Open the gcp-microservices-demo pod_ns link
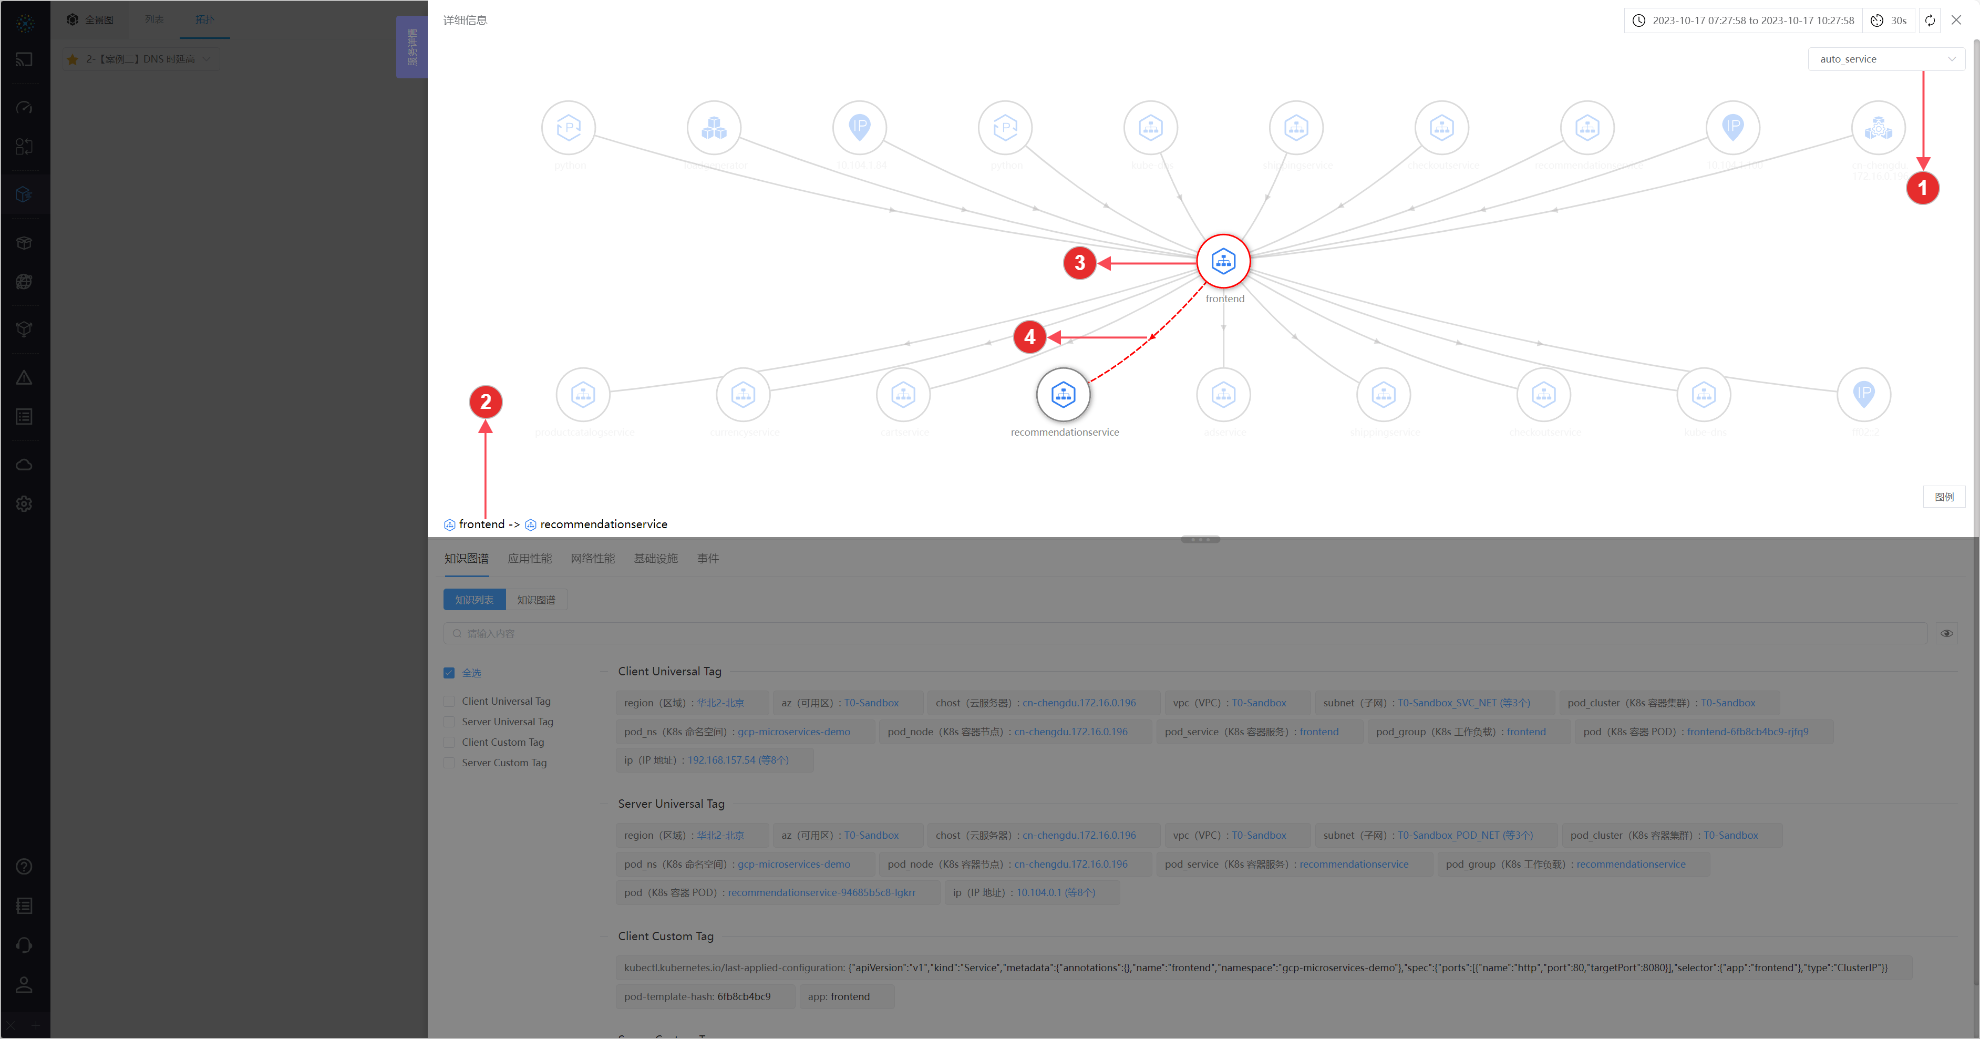This screenshot has height=1039, width=1980. [793, 732]
